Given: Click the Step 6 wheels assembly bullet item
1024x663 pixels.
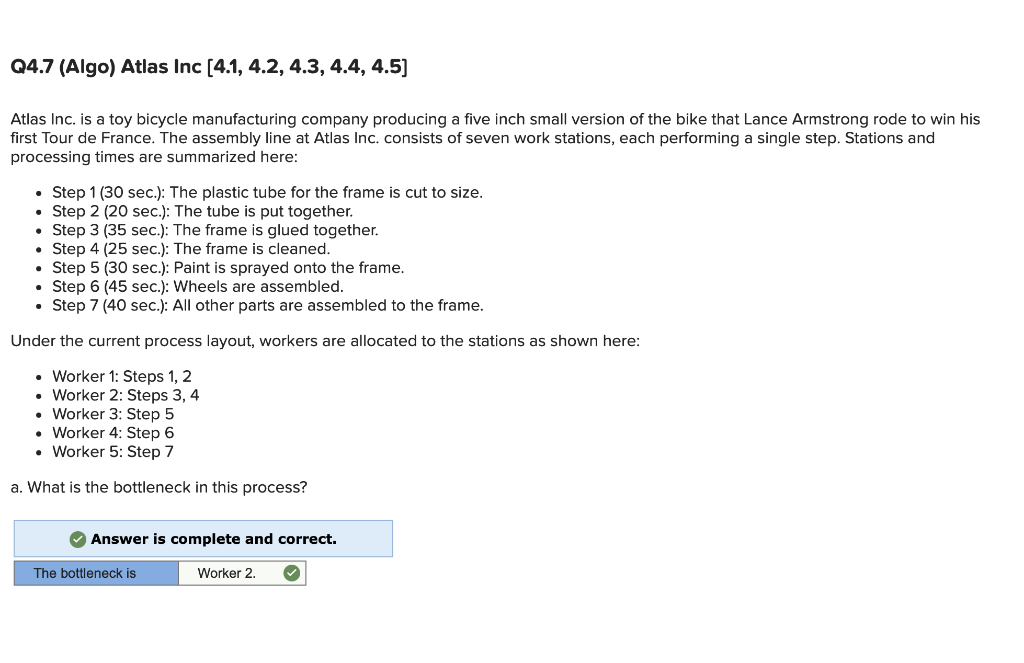Looking at the screenshot, I should (x=197, y=286).
